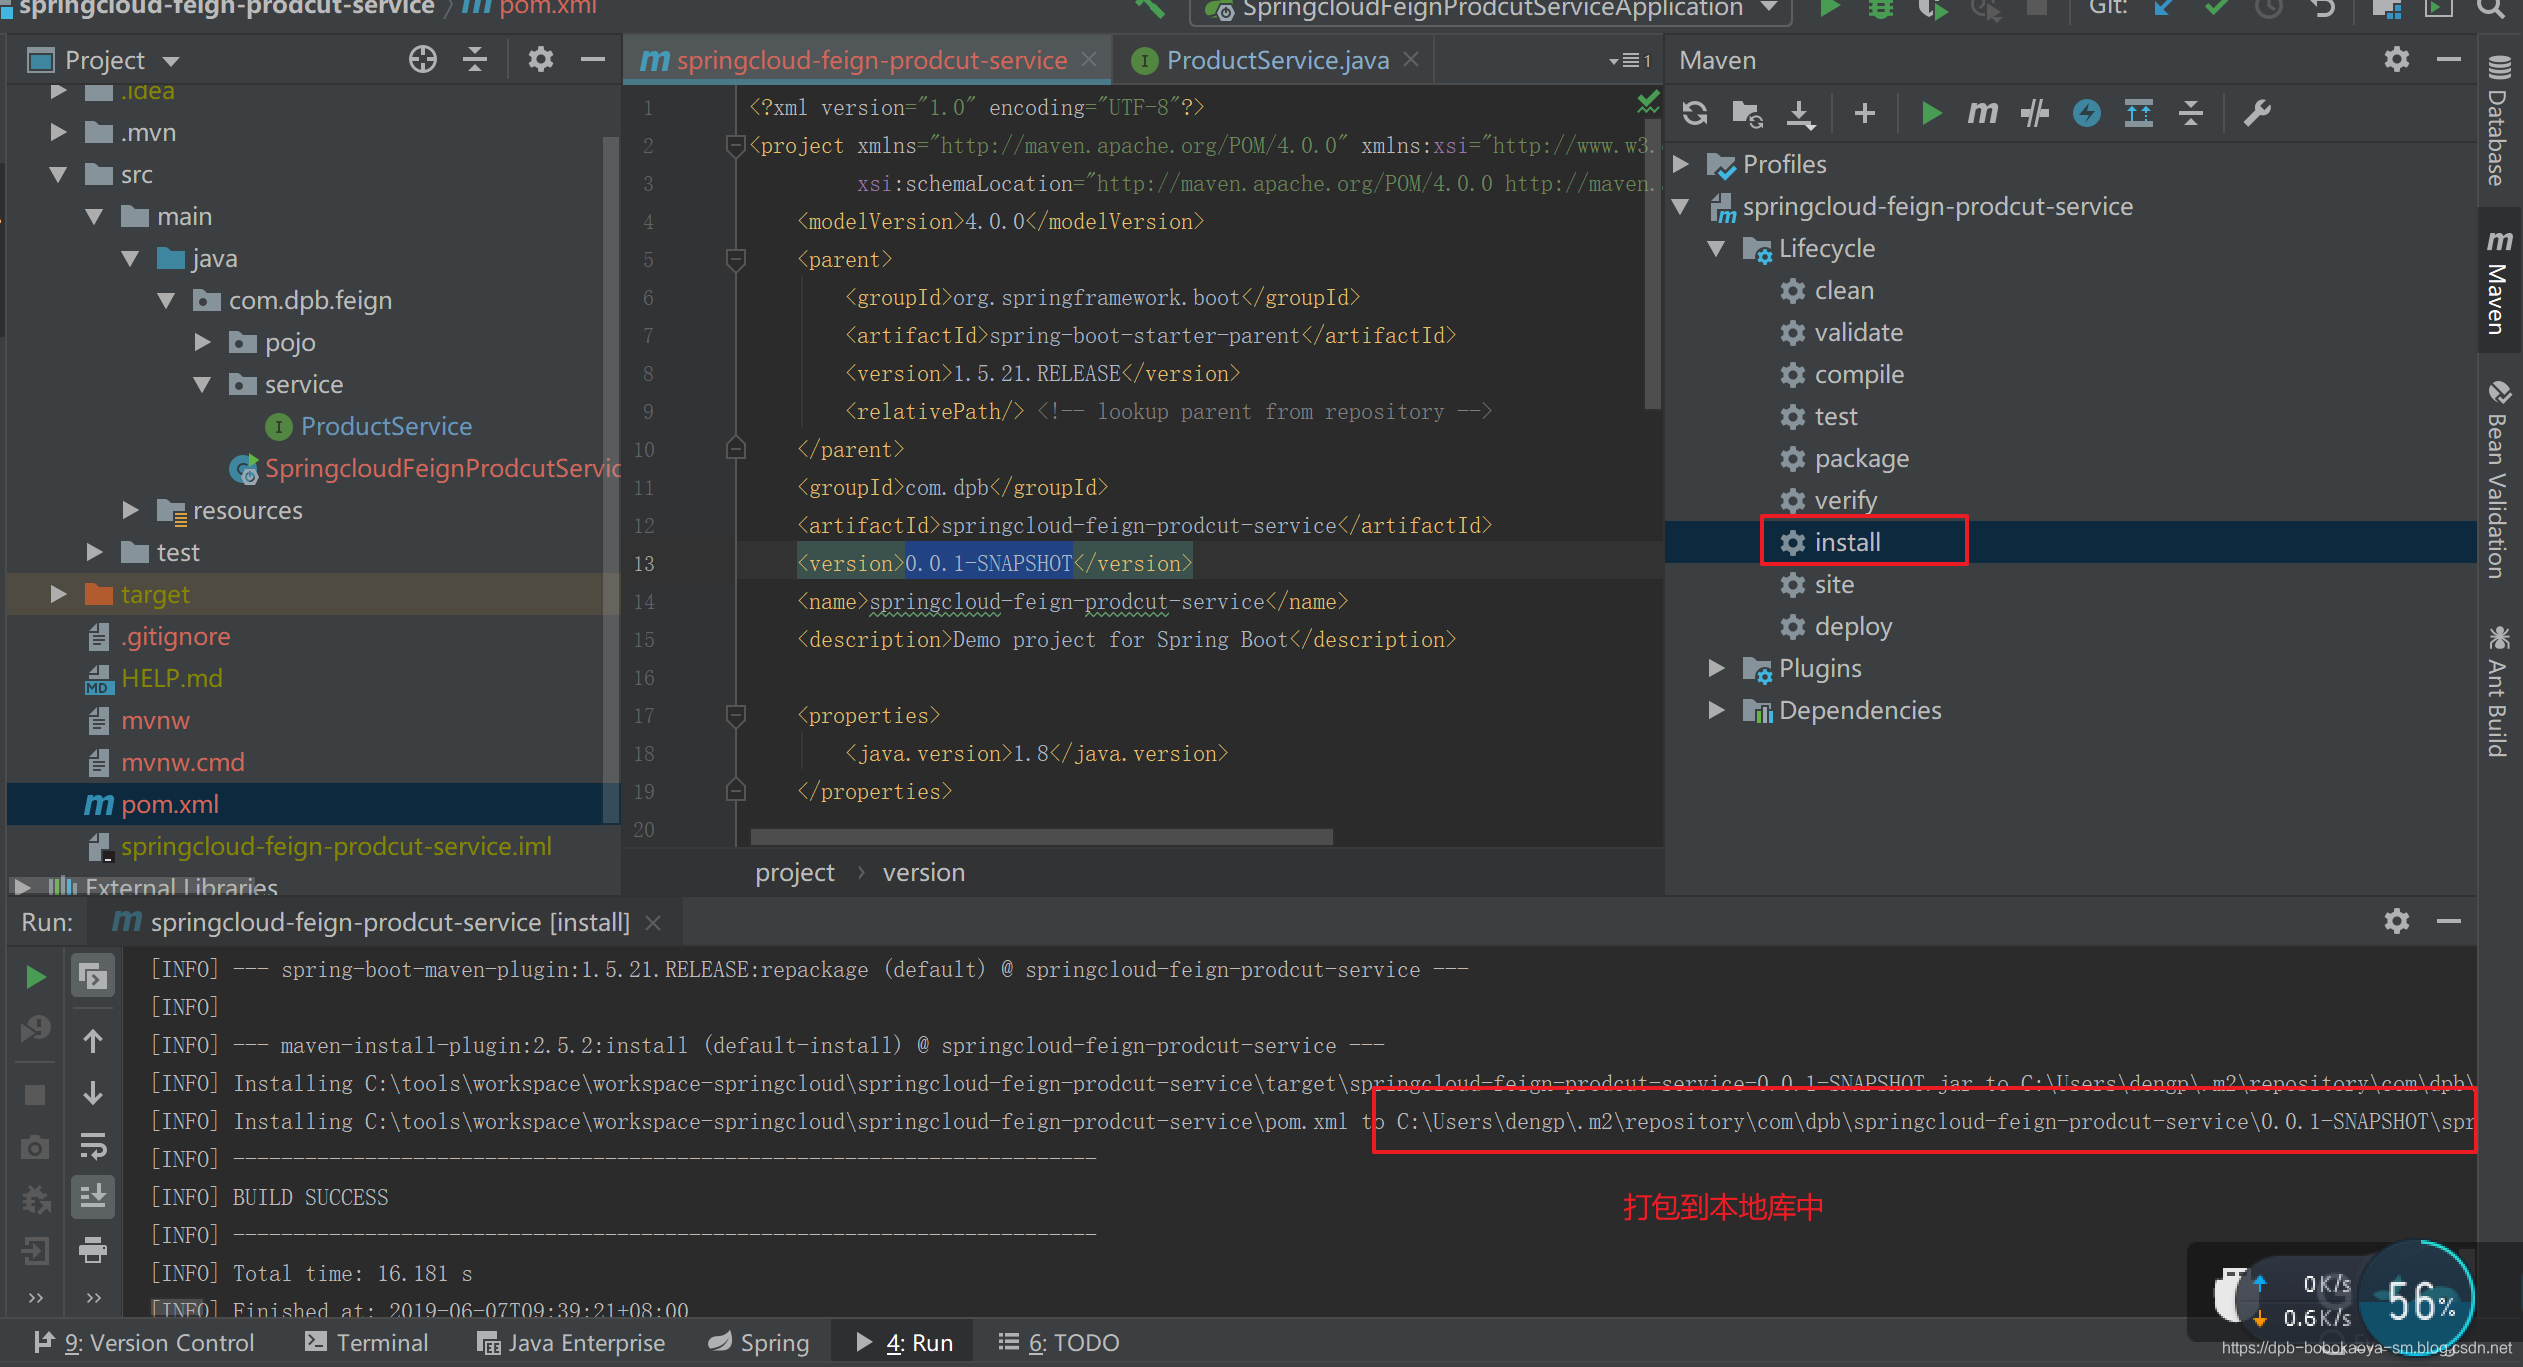Screen dimensions: 2523x1367
Task: Switch to ProductService.java tab
Action: [x=1276, y=61]
